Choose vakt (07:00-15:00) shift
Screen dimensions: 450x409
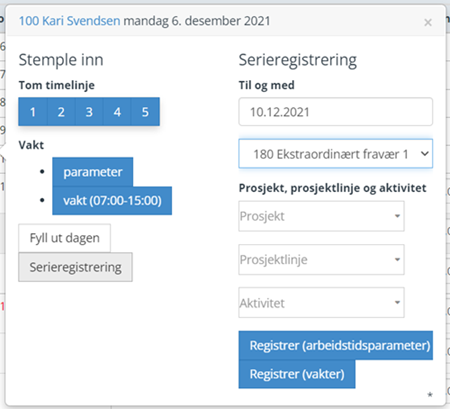click(112, 201)
